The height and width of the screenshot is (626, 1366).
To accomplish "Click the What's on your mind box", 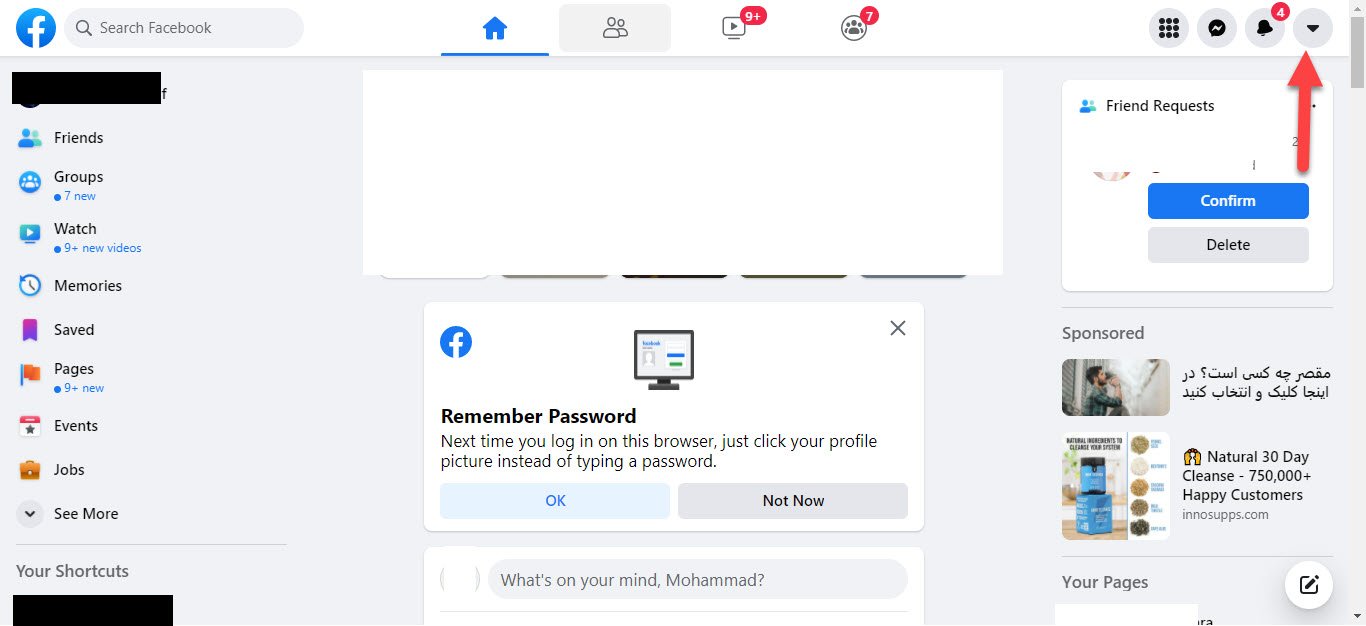I will click(697, 580).
